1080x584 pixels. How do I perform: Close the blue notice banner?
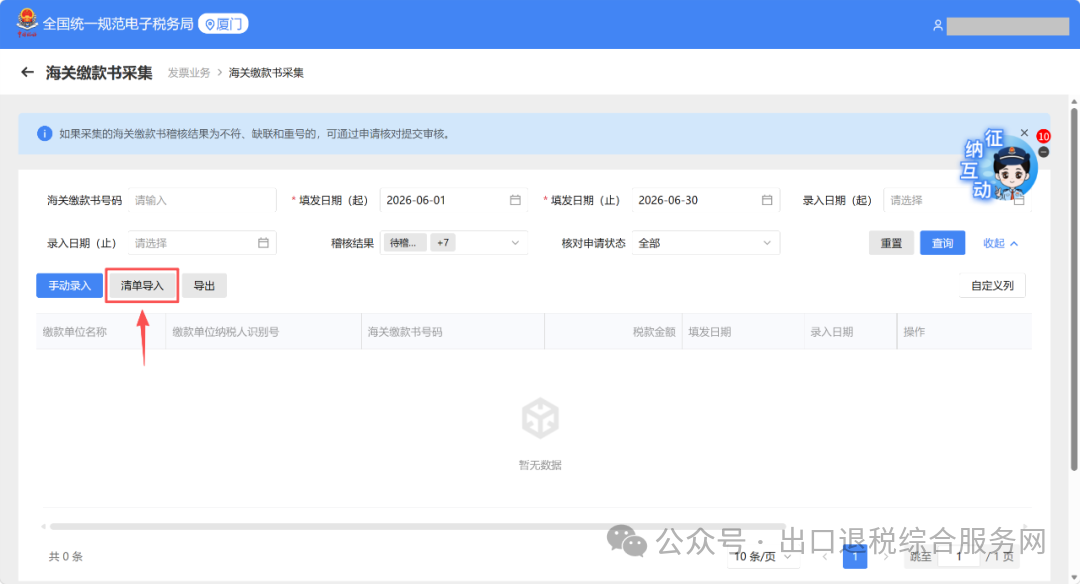click(x=1024, y=133)
